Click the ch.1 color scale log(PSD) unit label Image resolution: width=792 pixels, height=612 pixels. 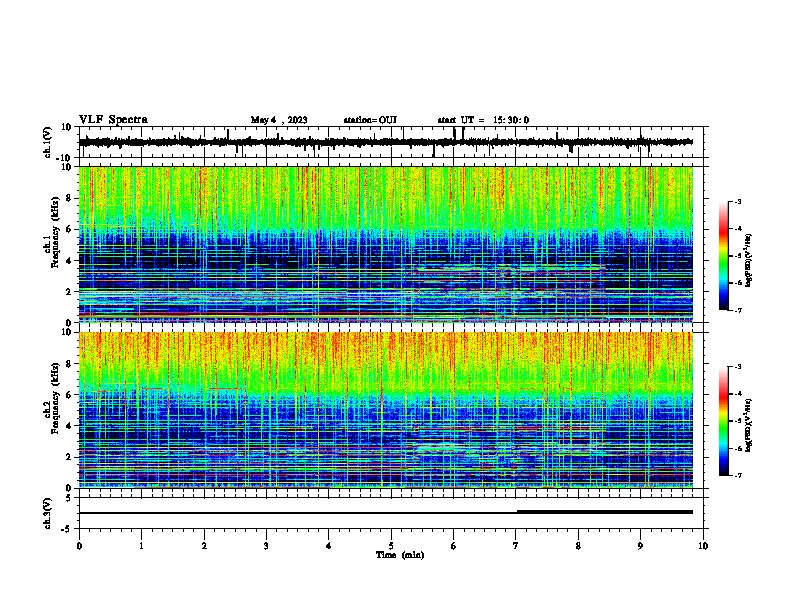(749, 260)
